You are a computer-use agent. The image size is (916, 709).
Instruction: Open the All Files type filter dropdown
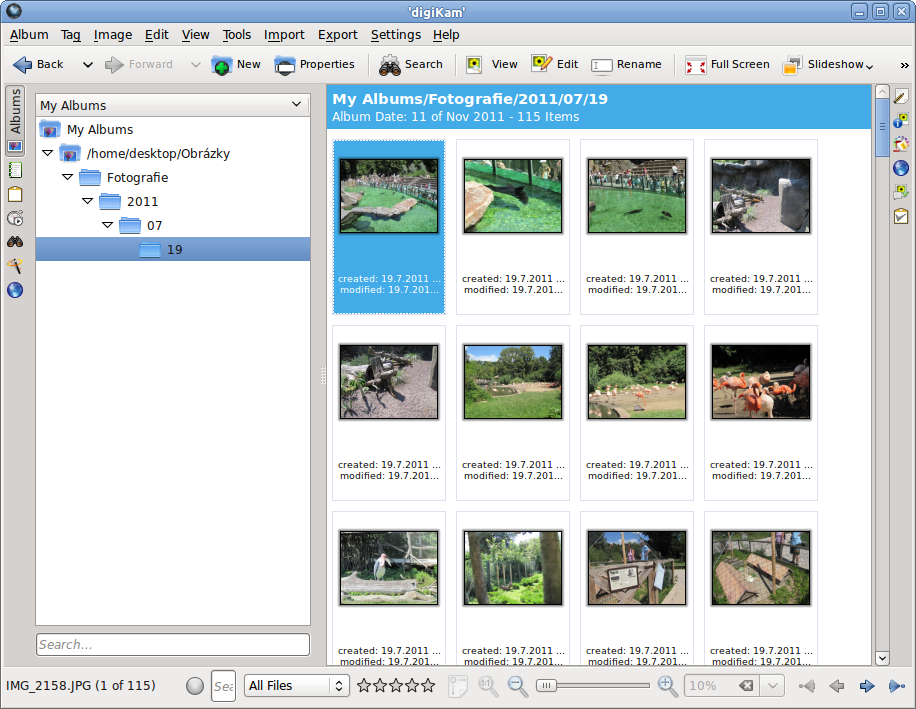coord(297,686)
